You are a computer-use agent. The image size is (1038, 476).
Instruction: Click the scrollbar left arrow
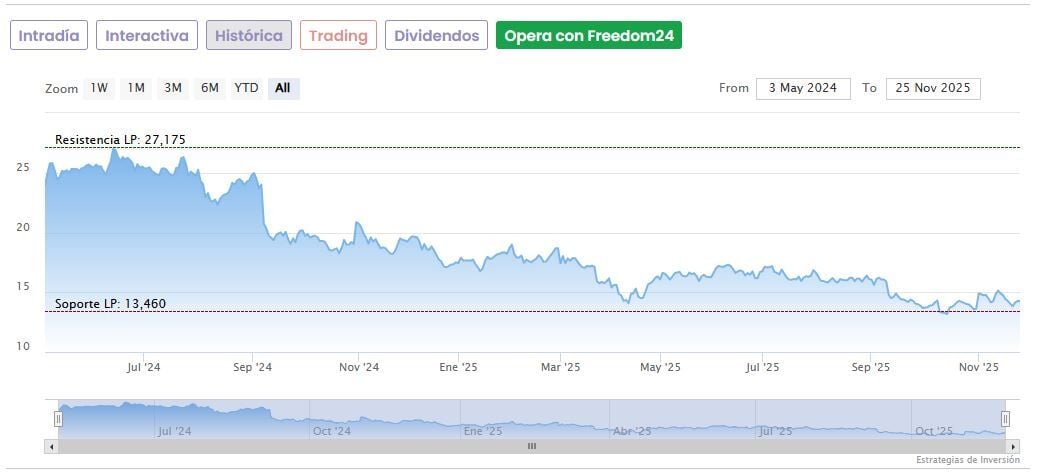coord(51,446)
